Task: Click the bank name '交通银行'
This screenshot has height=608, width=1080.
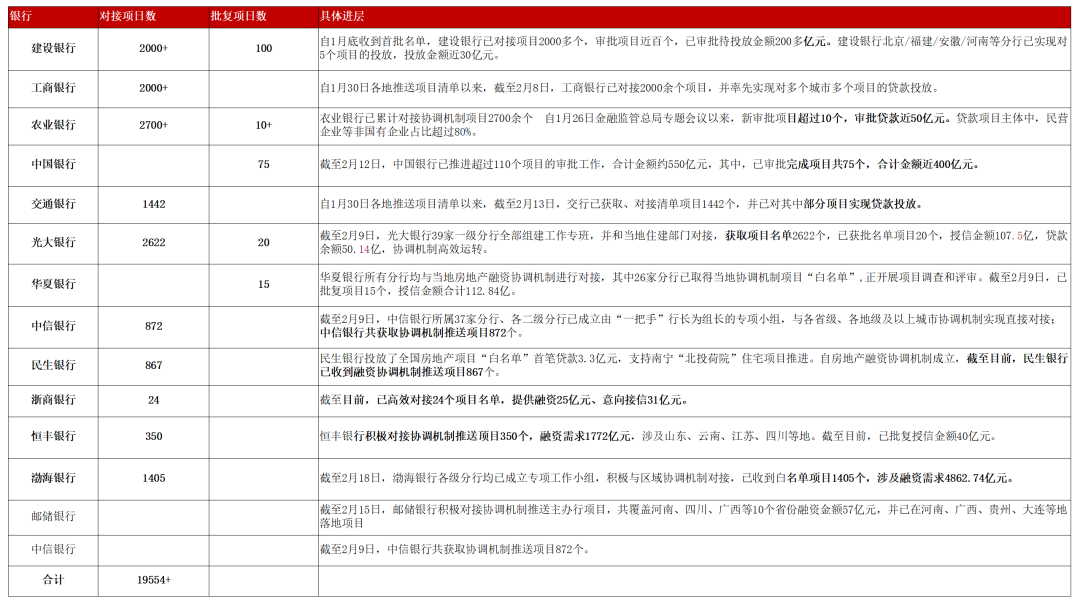Action: click(53, 205)
